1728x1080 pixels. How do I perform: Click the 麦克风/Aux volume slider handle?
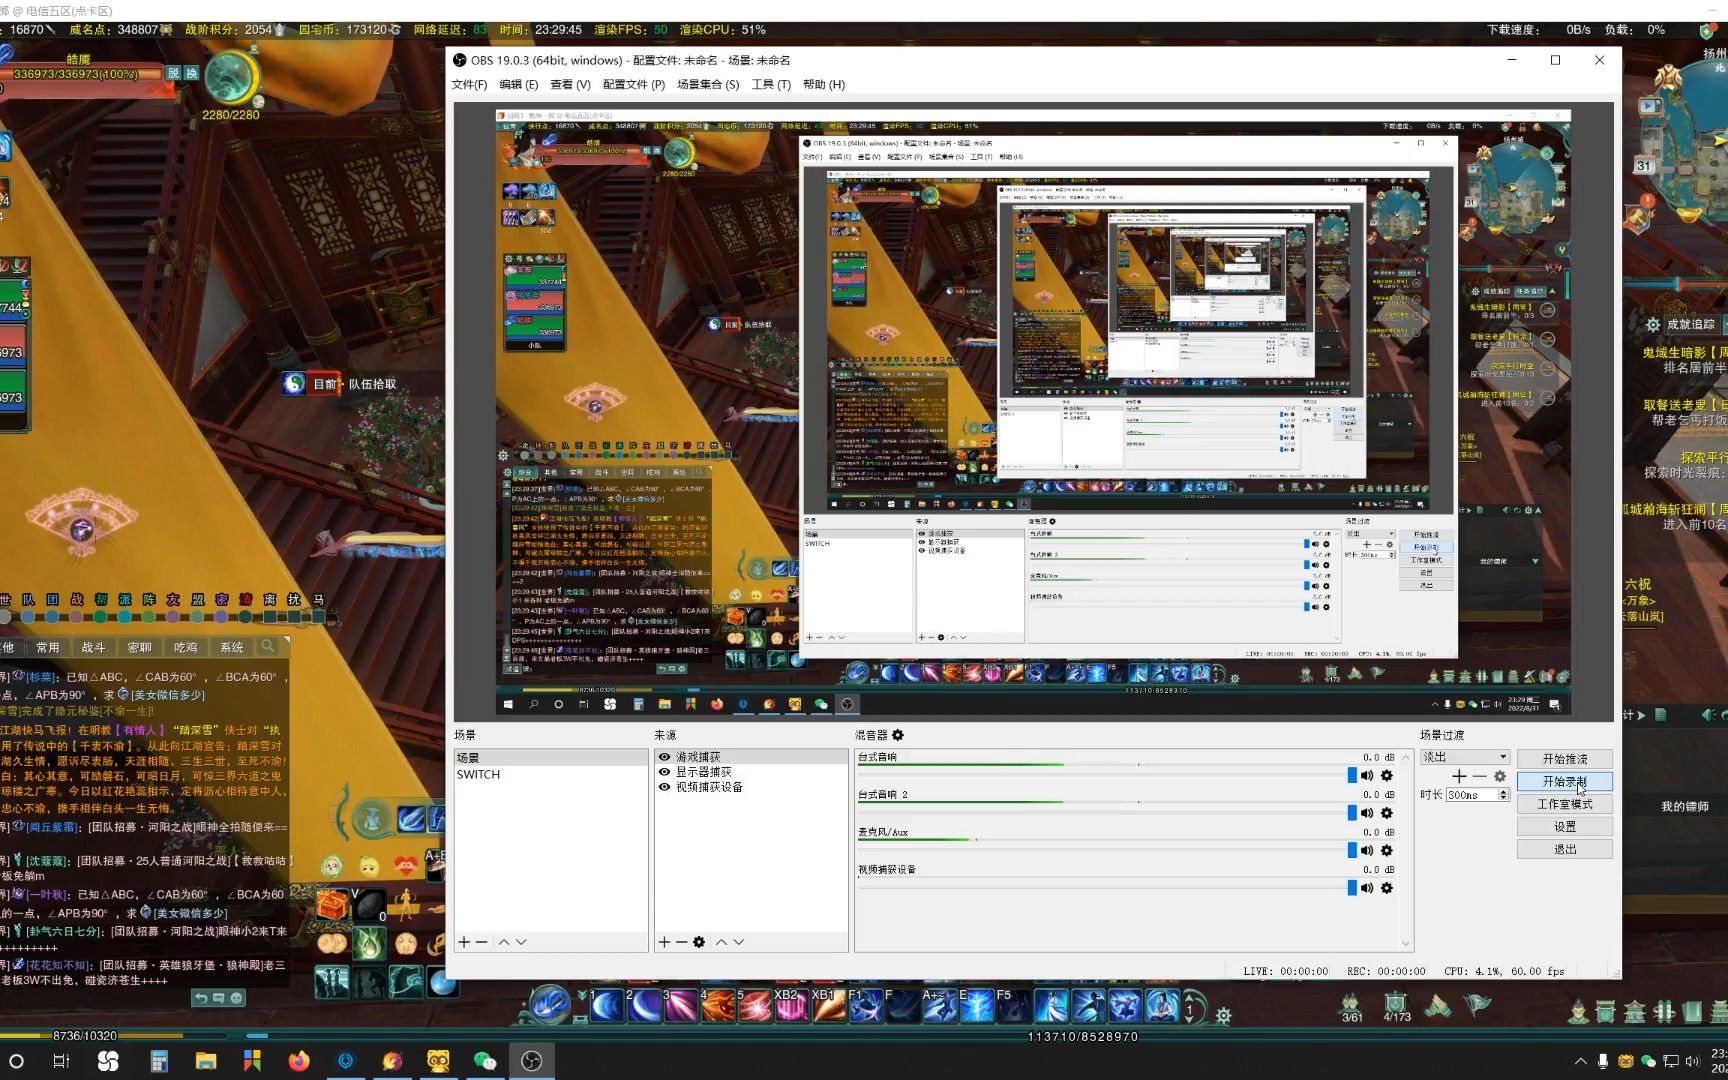(1352, 851)
